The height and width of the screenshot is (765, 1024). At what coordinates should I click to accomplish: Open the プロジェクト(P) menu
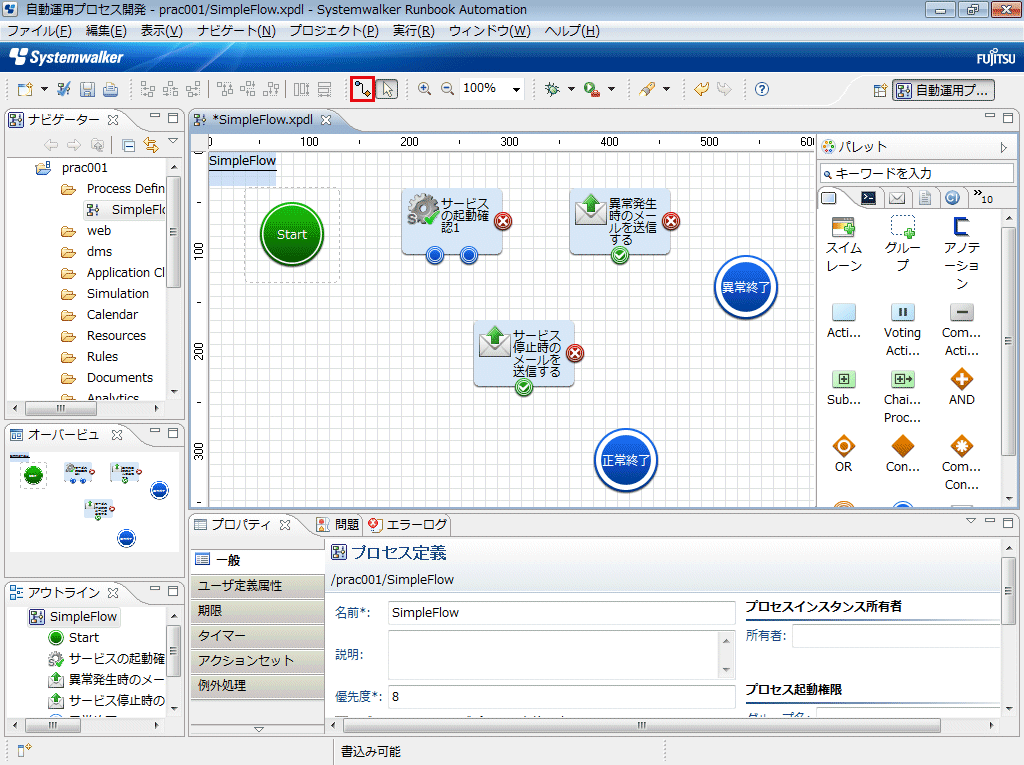pos(333,31)
